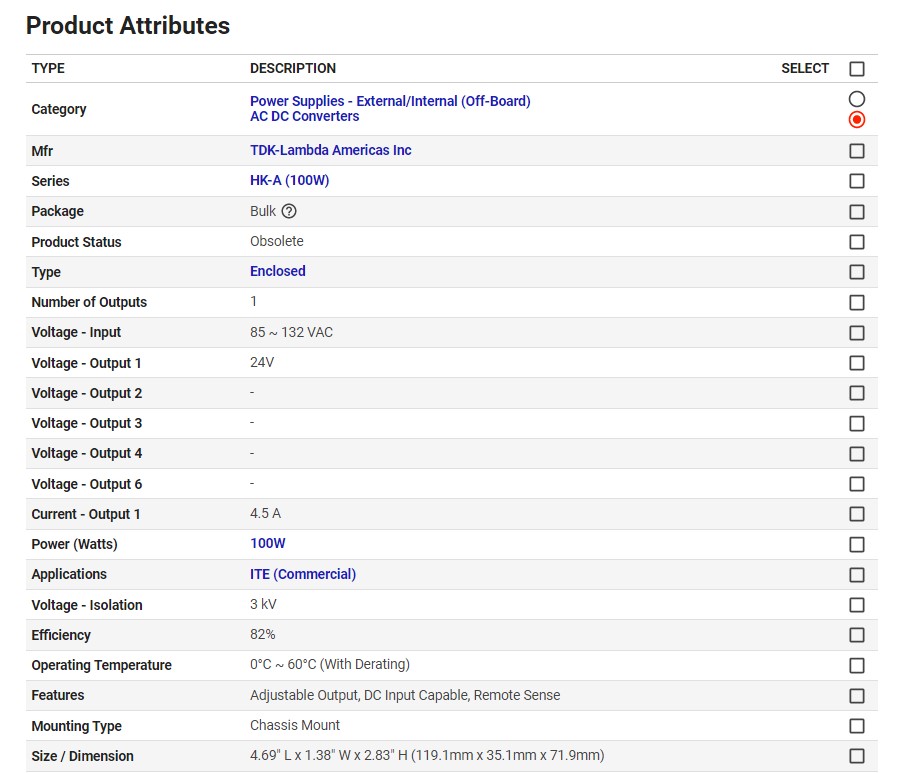Enable the Mounting Type checkbox

pos(857,726)
